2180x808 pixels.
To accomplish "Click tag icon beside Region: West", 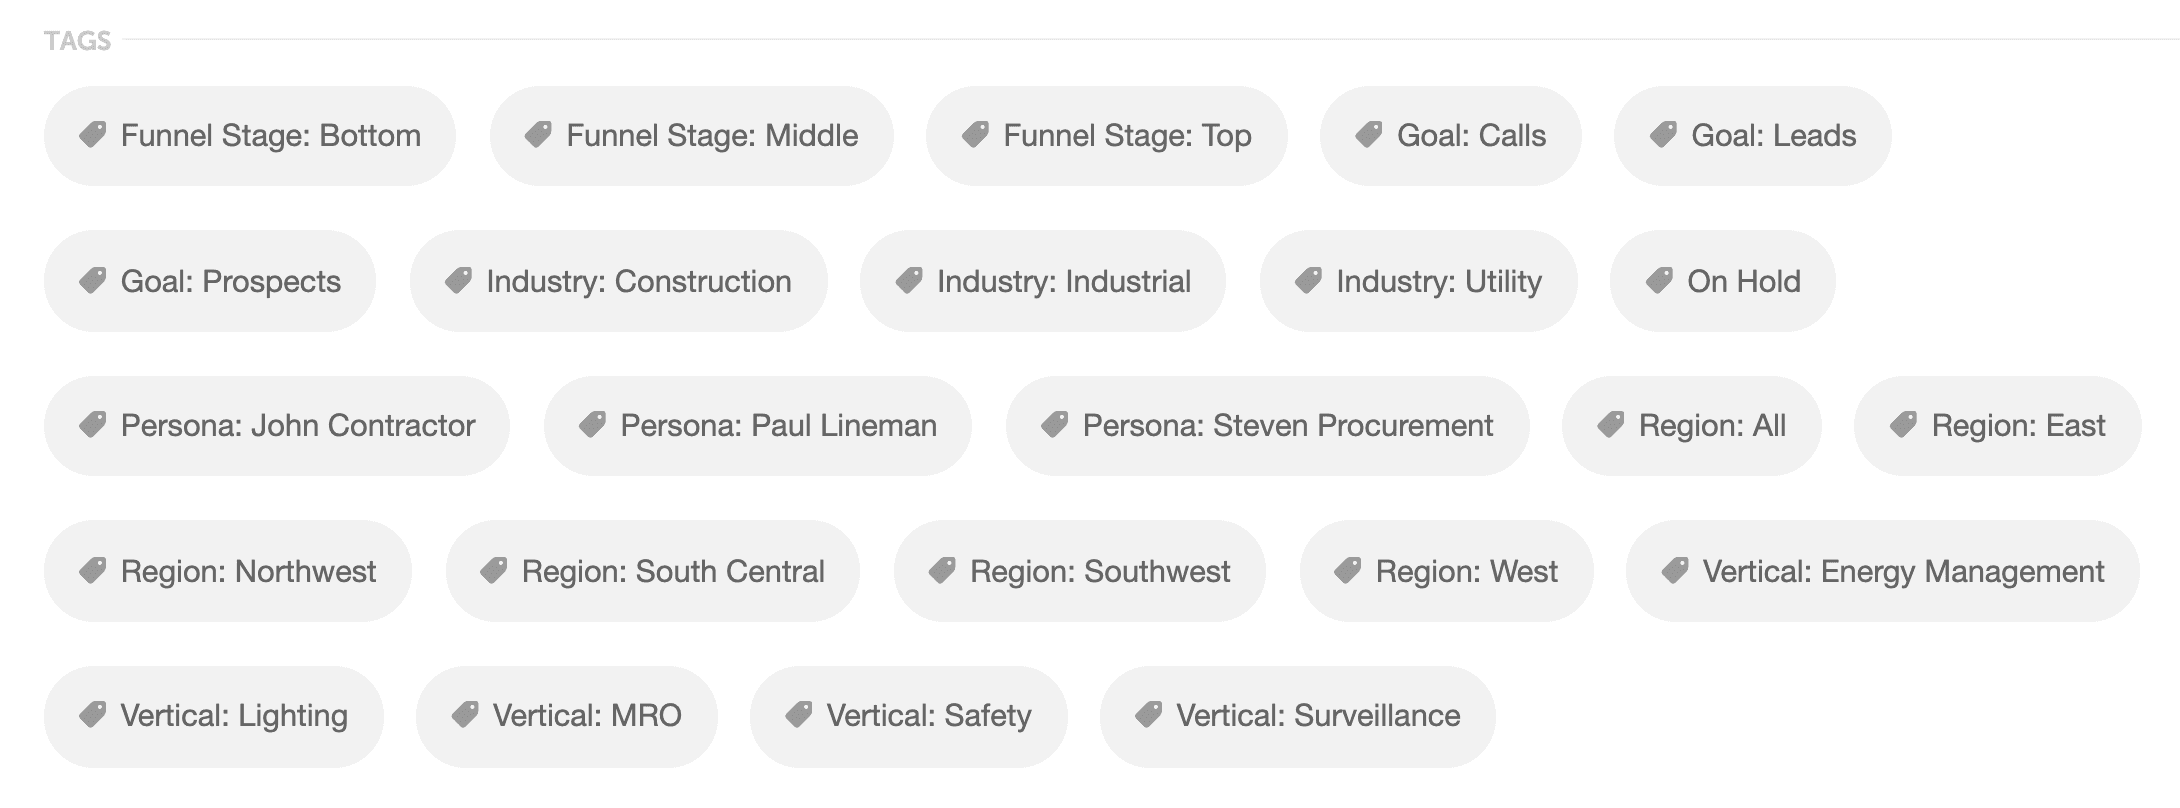I will click(x=1348, y=571).
